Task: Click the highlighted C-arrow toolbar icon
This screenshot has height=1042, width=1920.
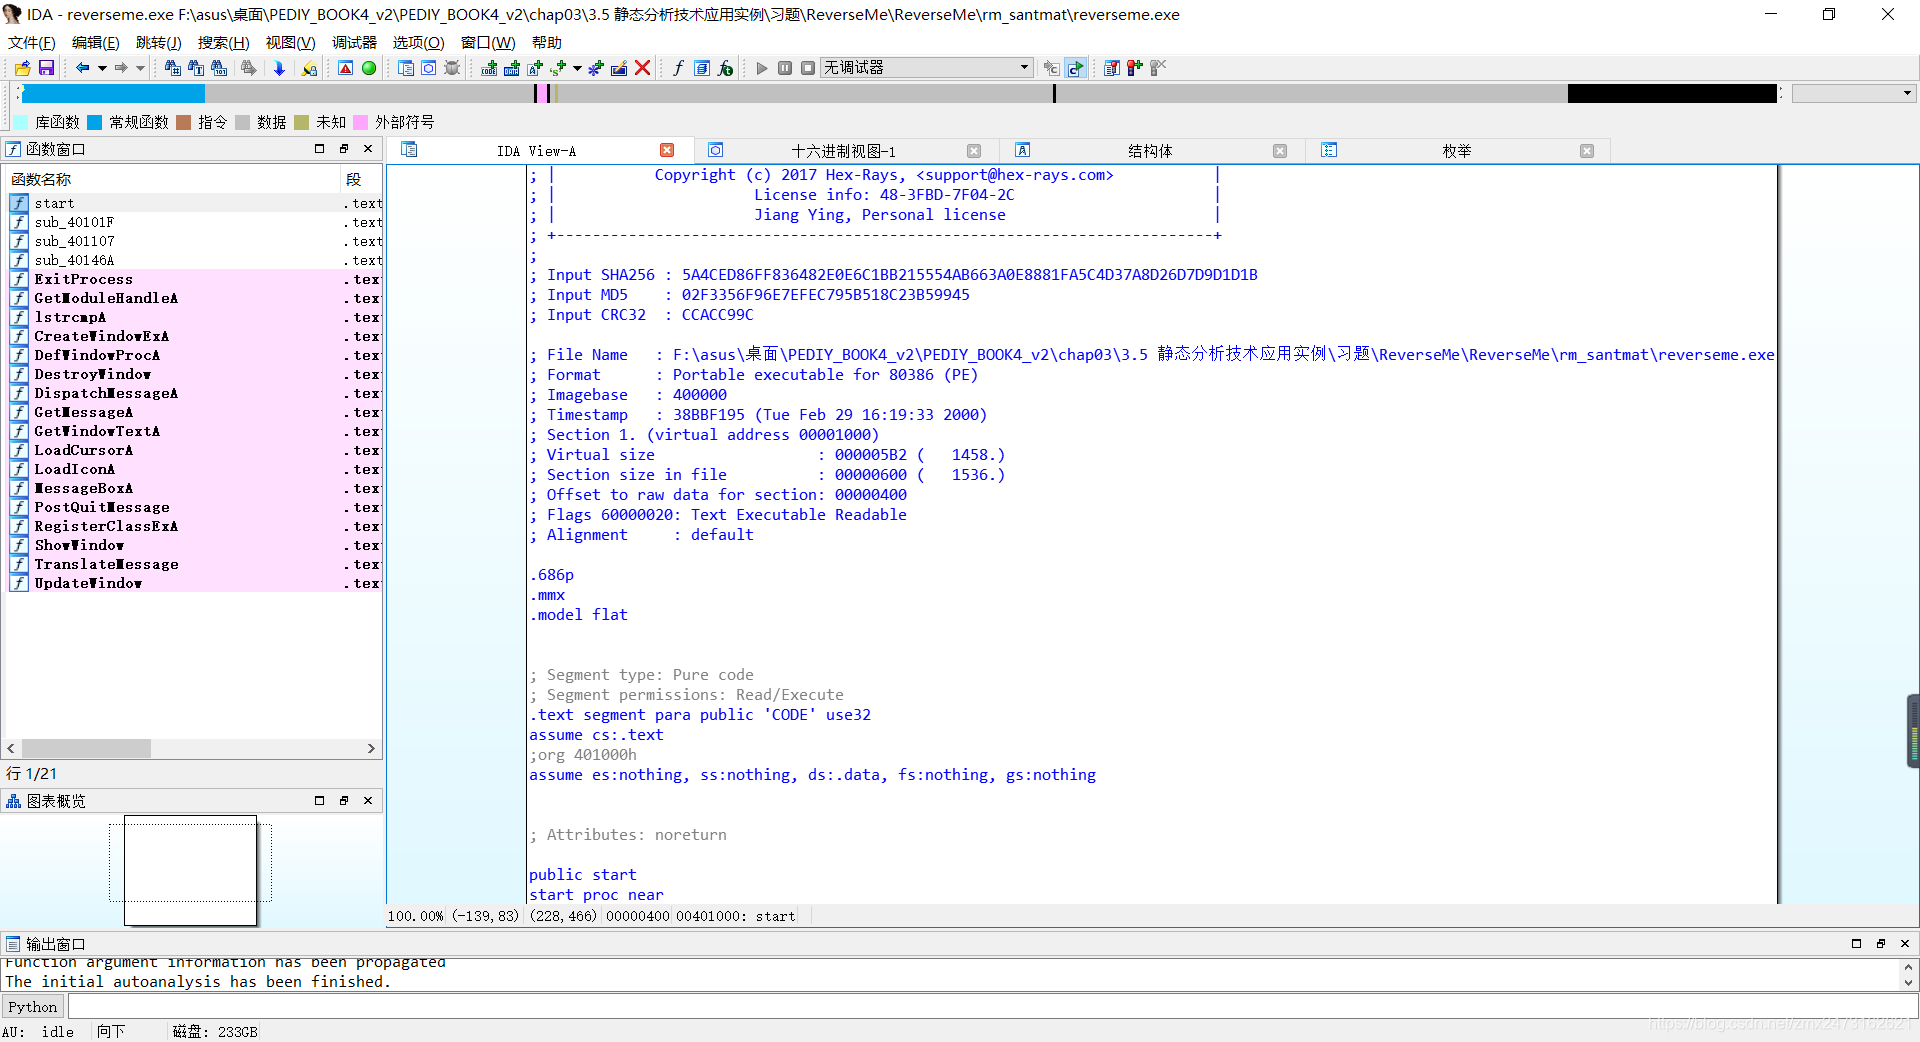Action: click(1075, 68)
